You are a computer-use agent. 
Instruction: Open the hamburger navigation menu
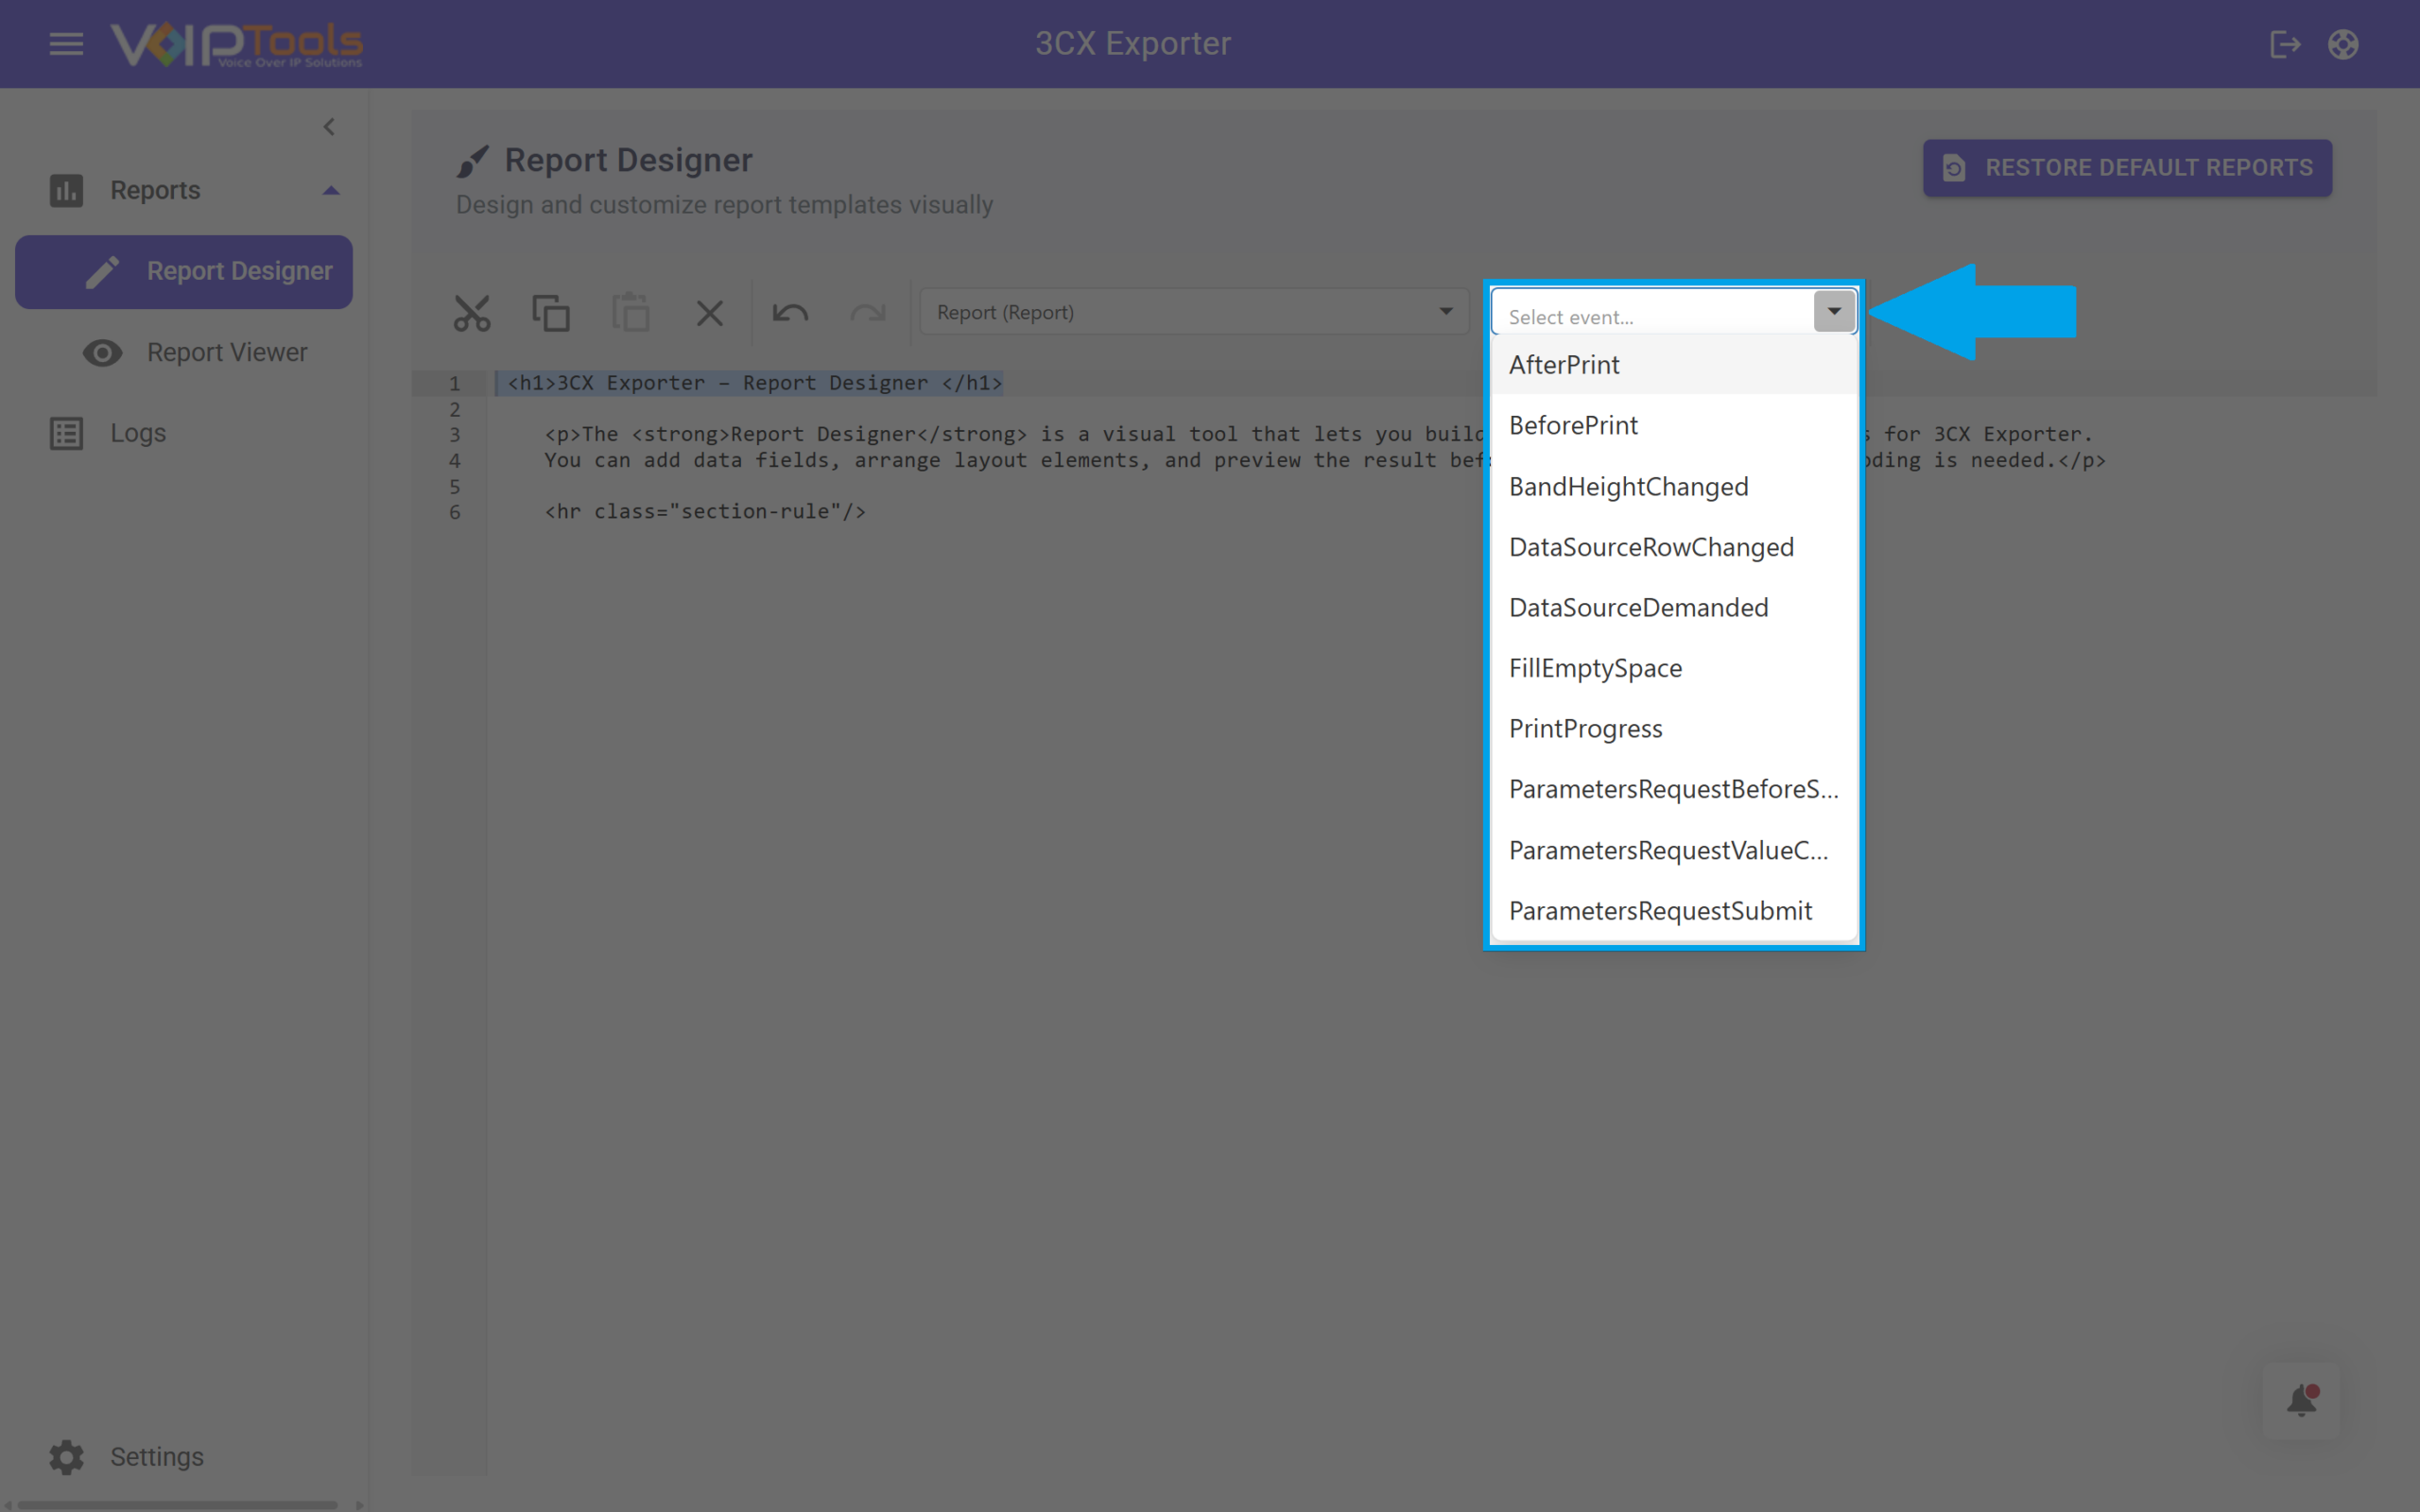coord(66,44)
